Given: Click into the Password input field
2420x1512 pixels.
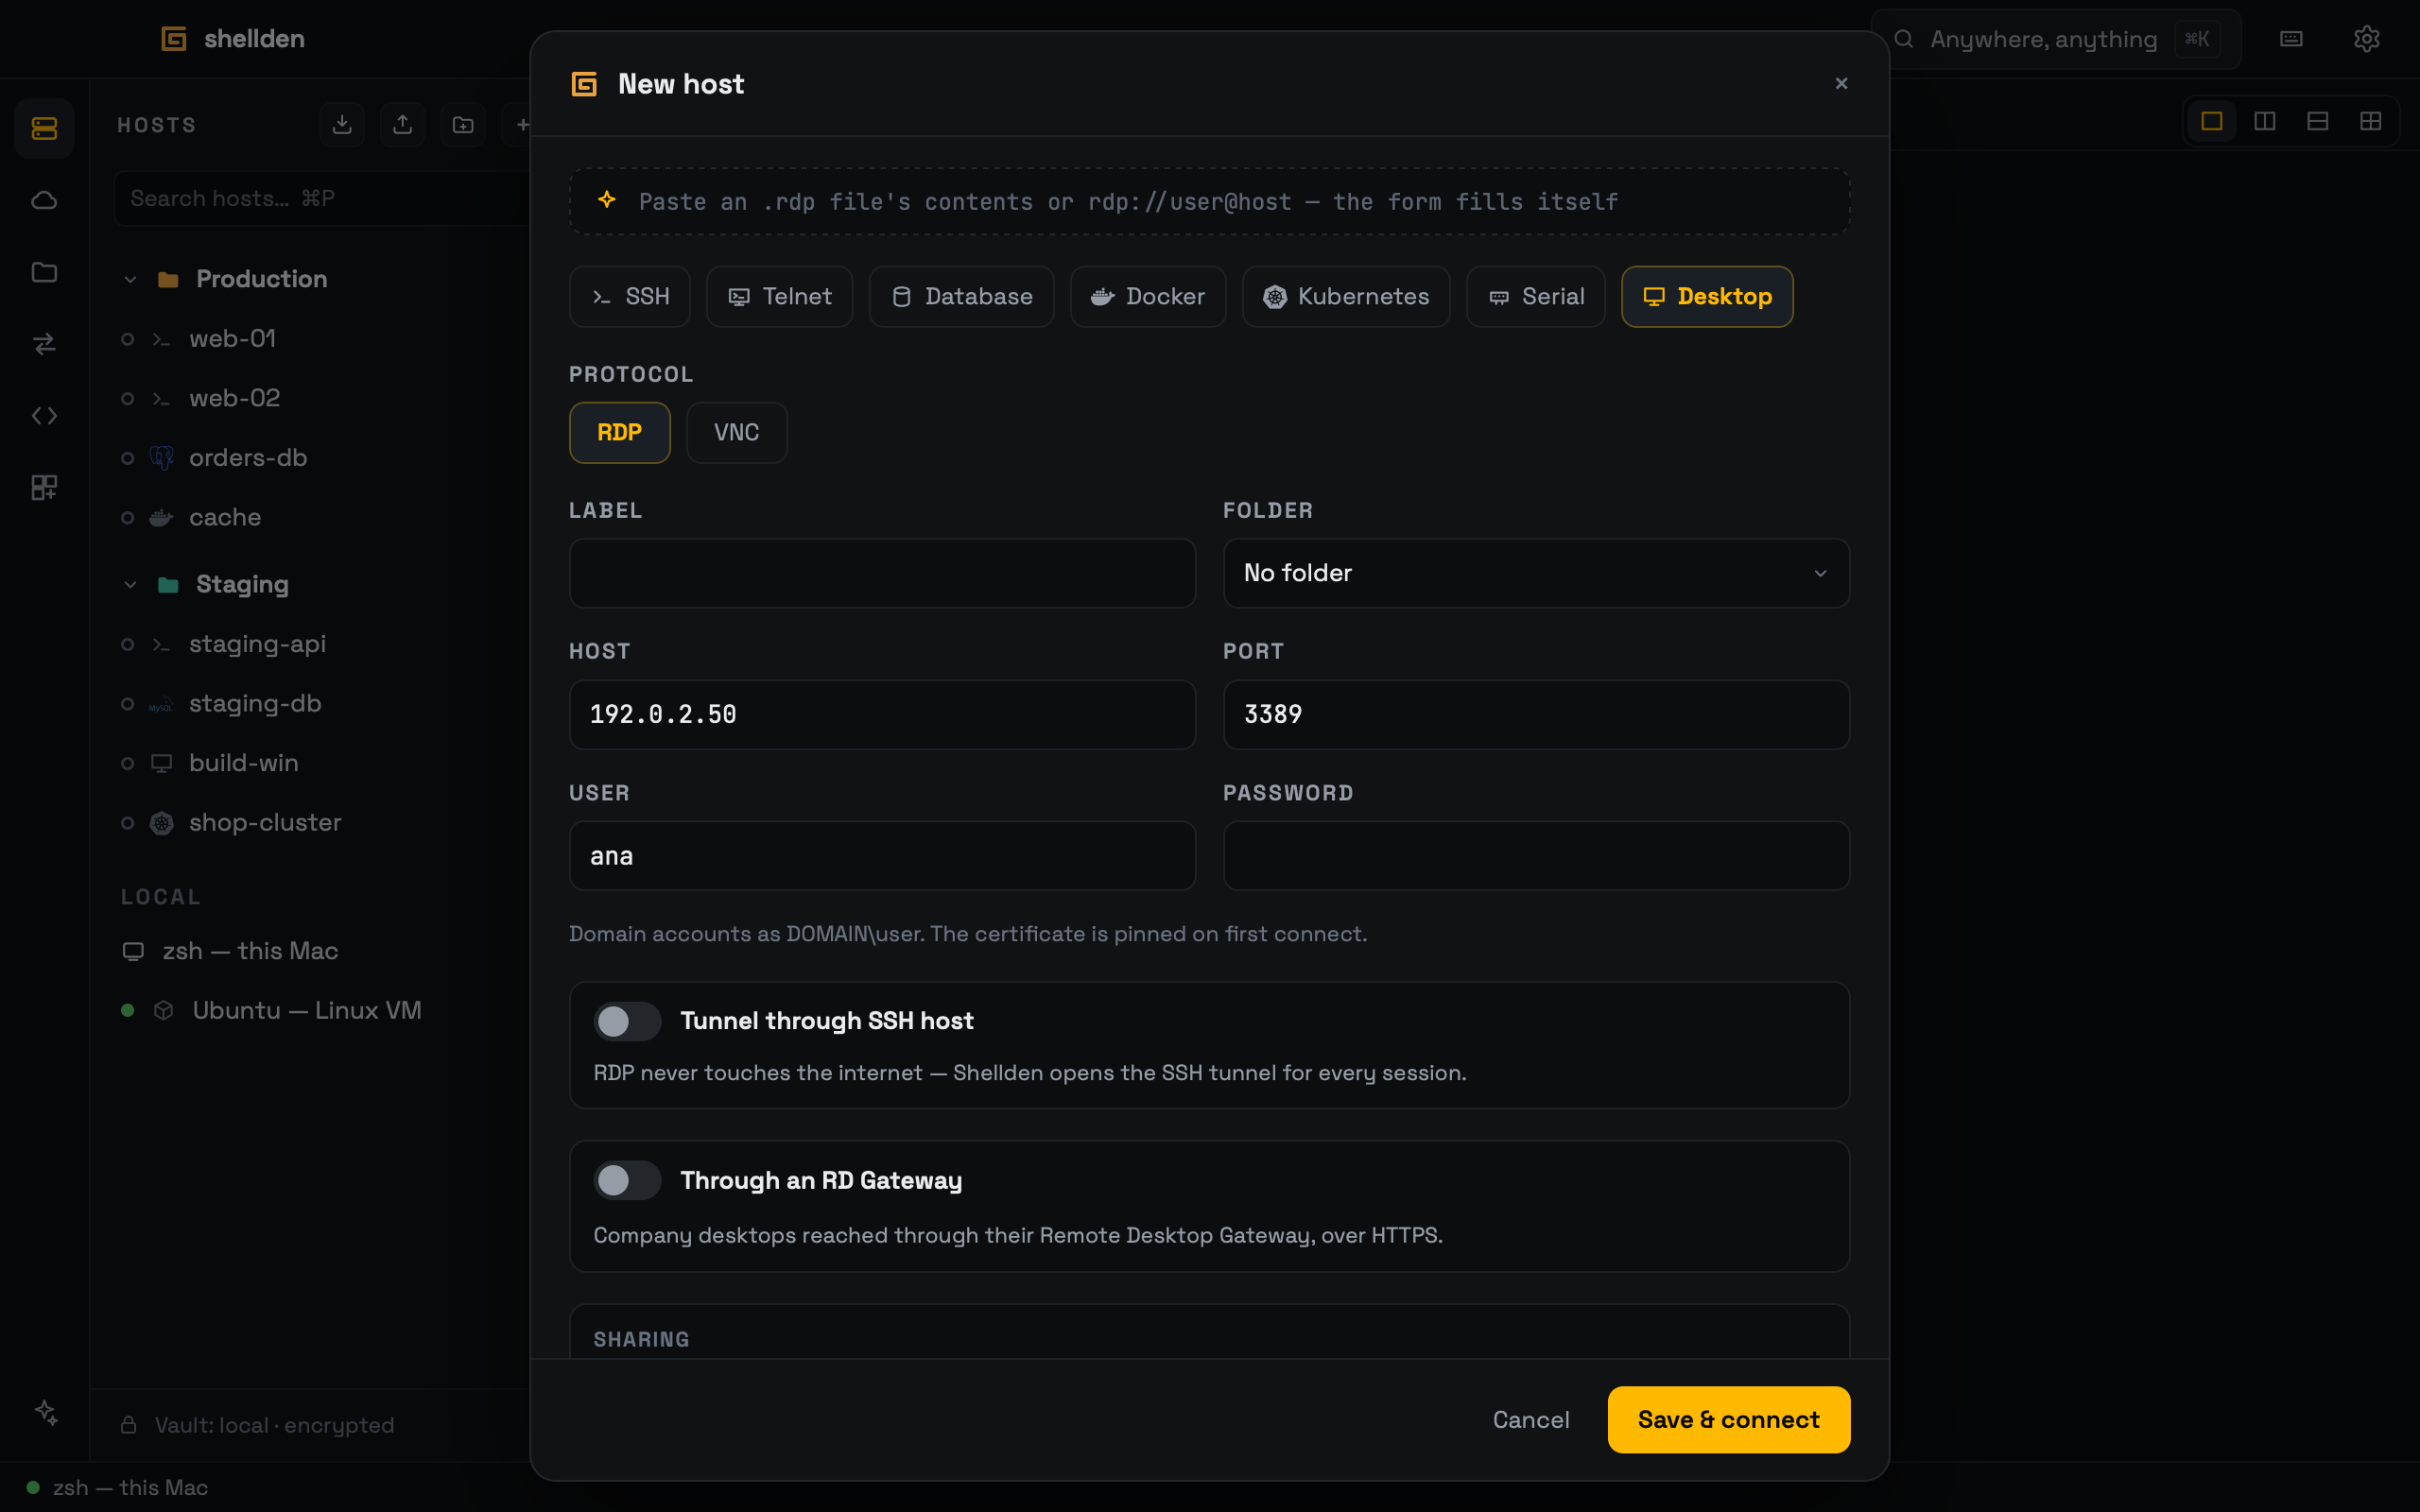Looking at the screenshot, I should pos(1536,856).
